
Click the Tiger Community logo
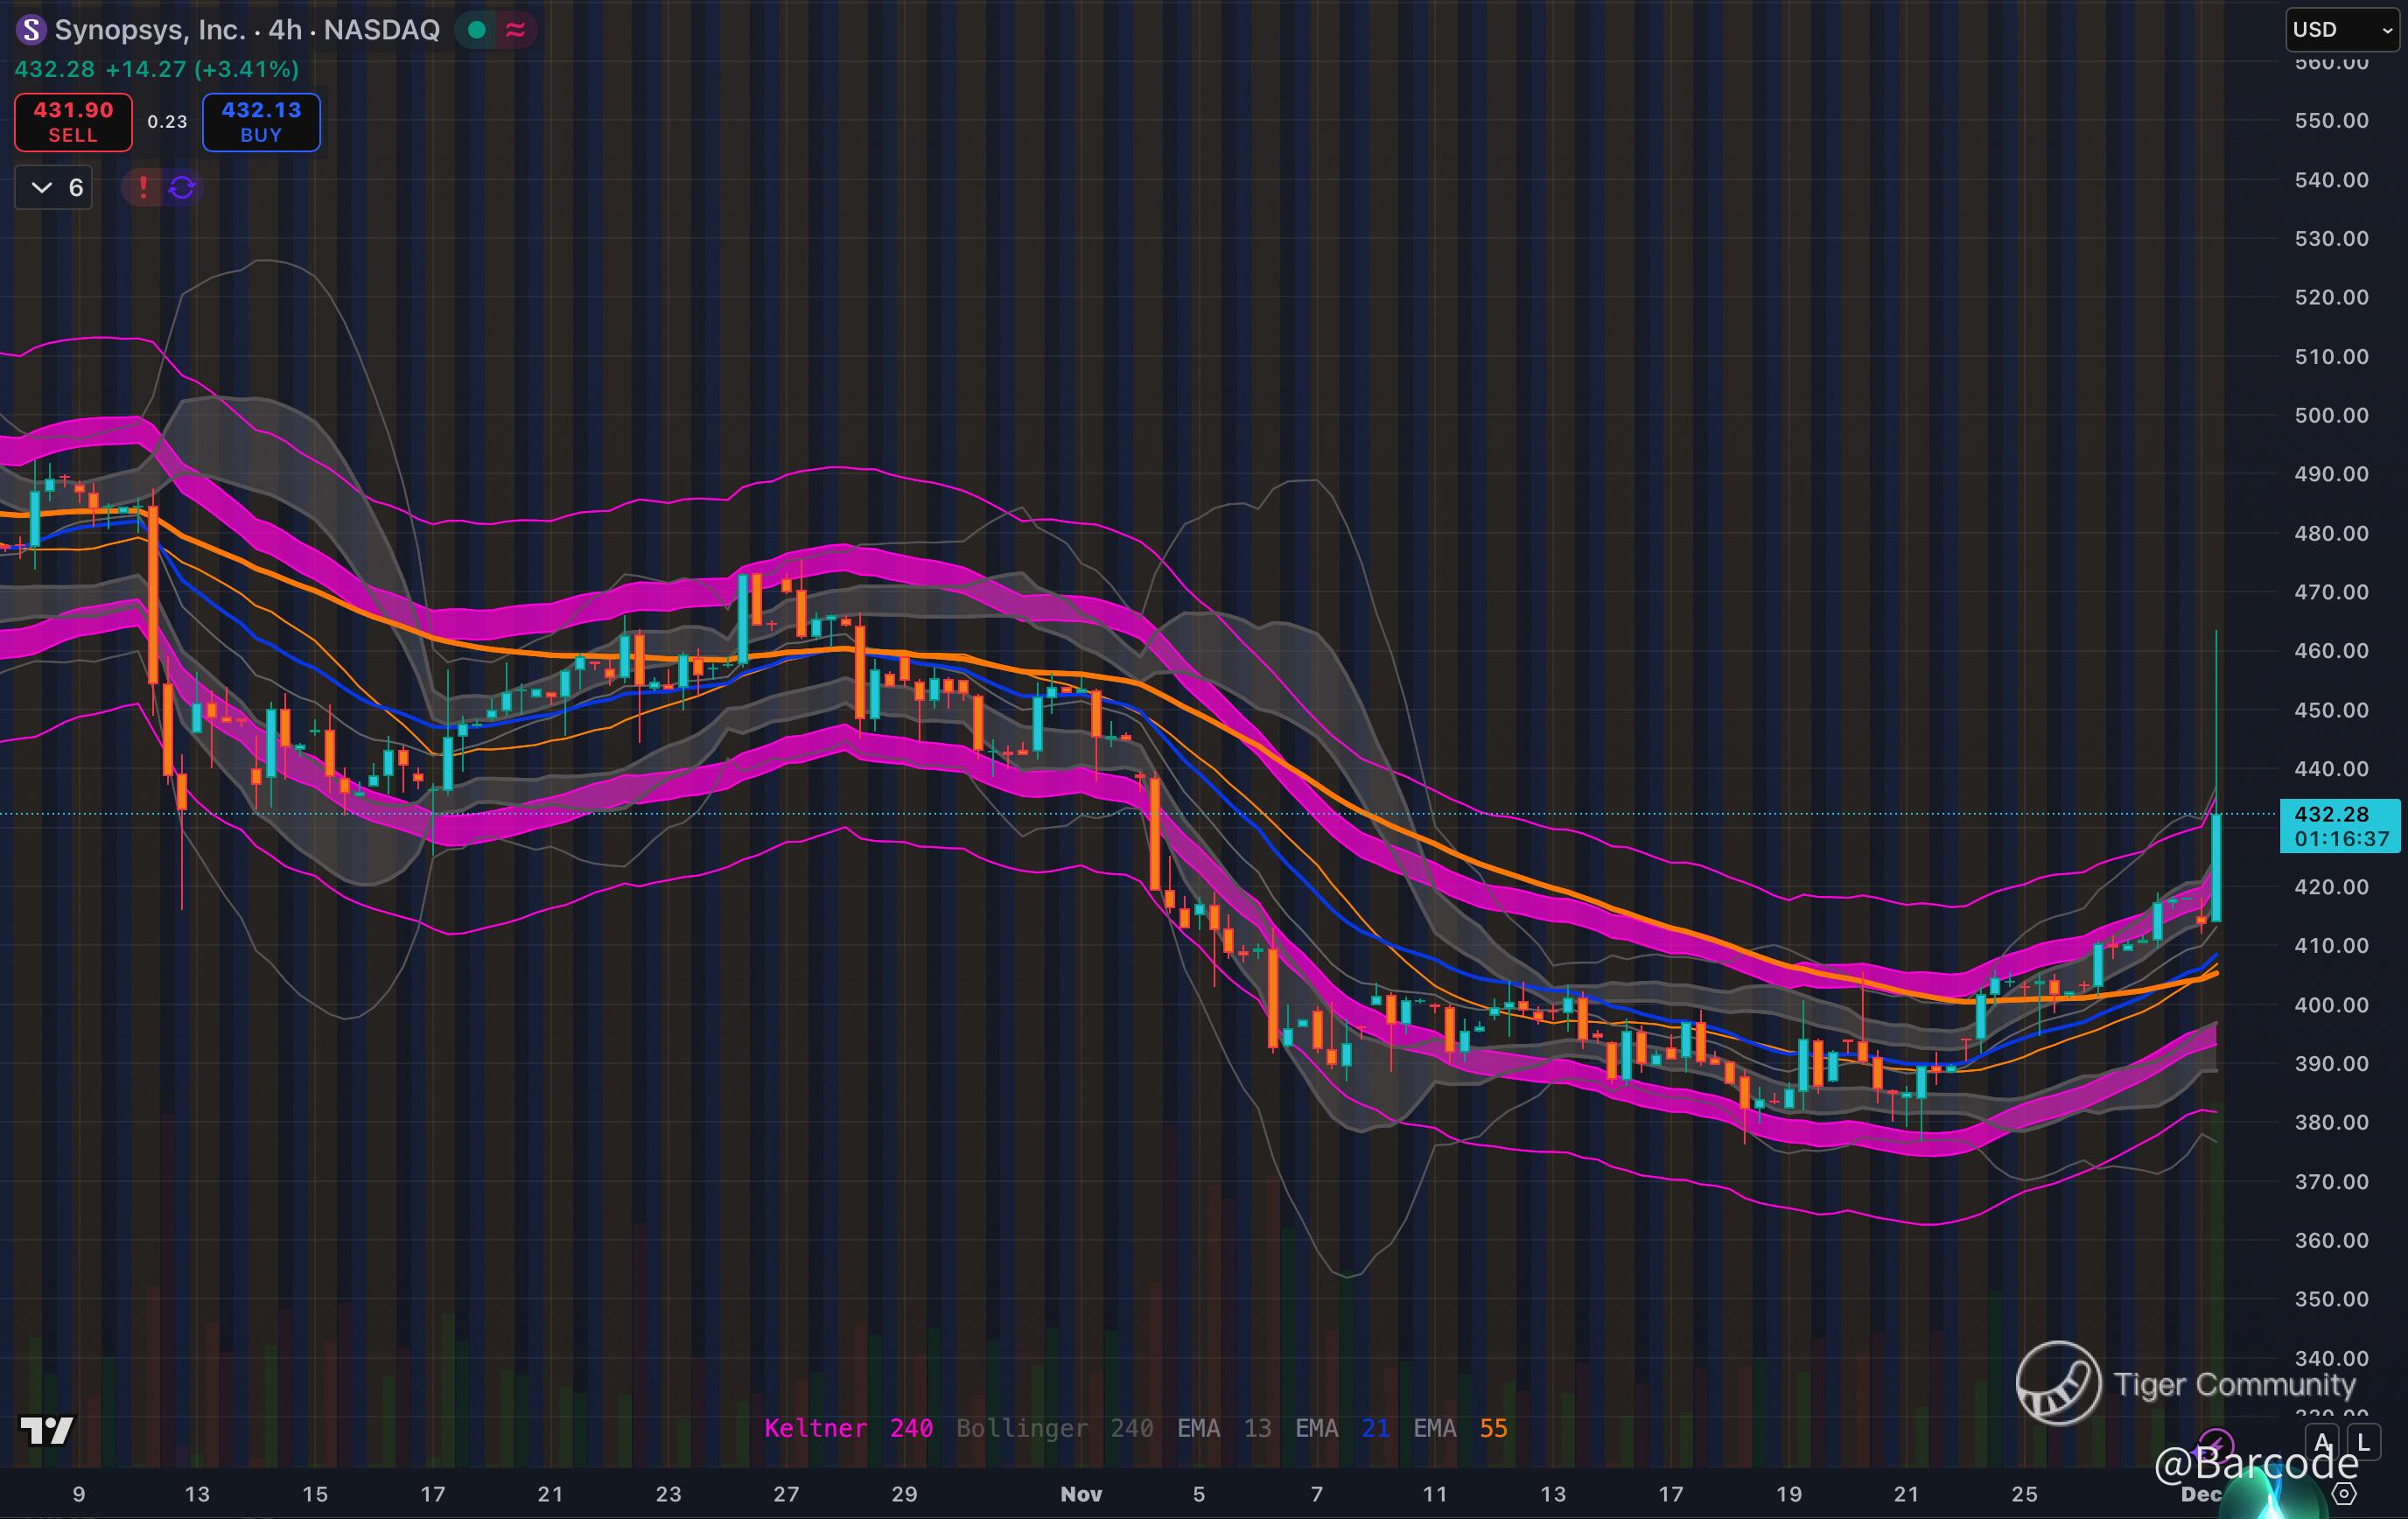click(2058, 1383)
